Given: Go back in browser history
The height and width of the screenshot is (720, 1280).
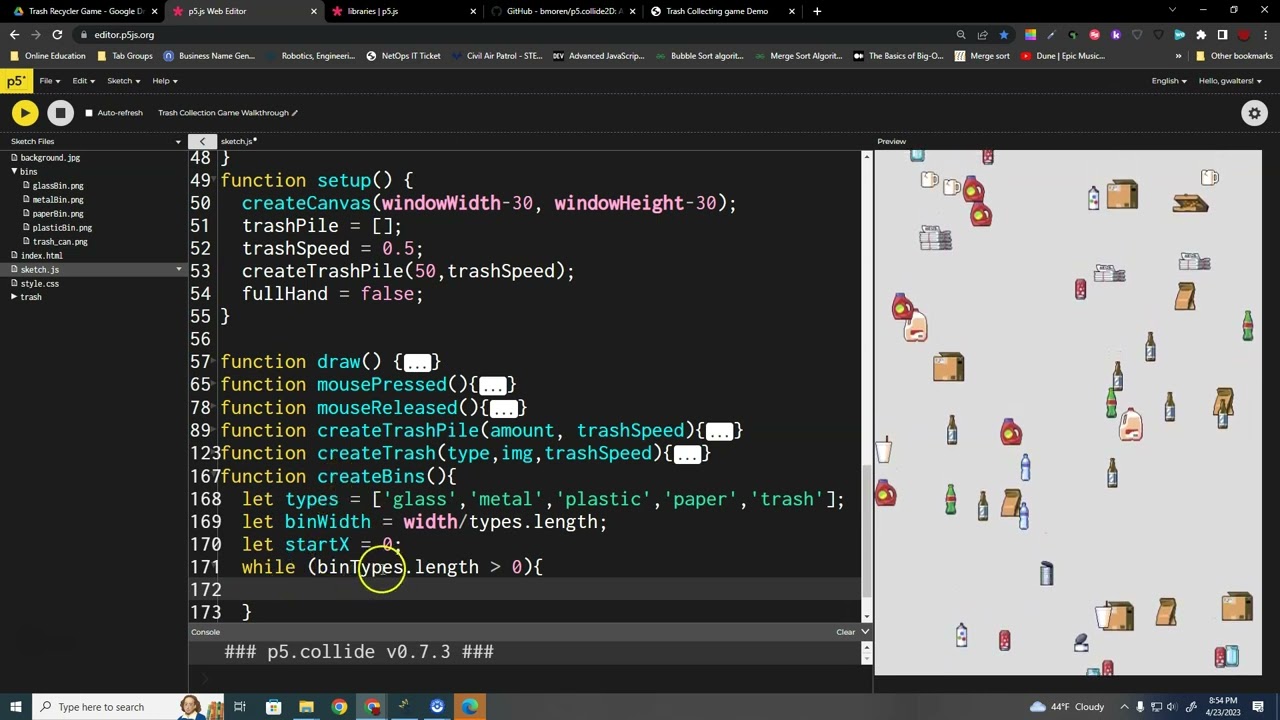Looking at the screenshot, I should tap(14, 35).
